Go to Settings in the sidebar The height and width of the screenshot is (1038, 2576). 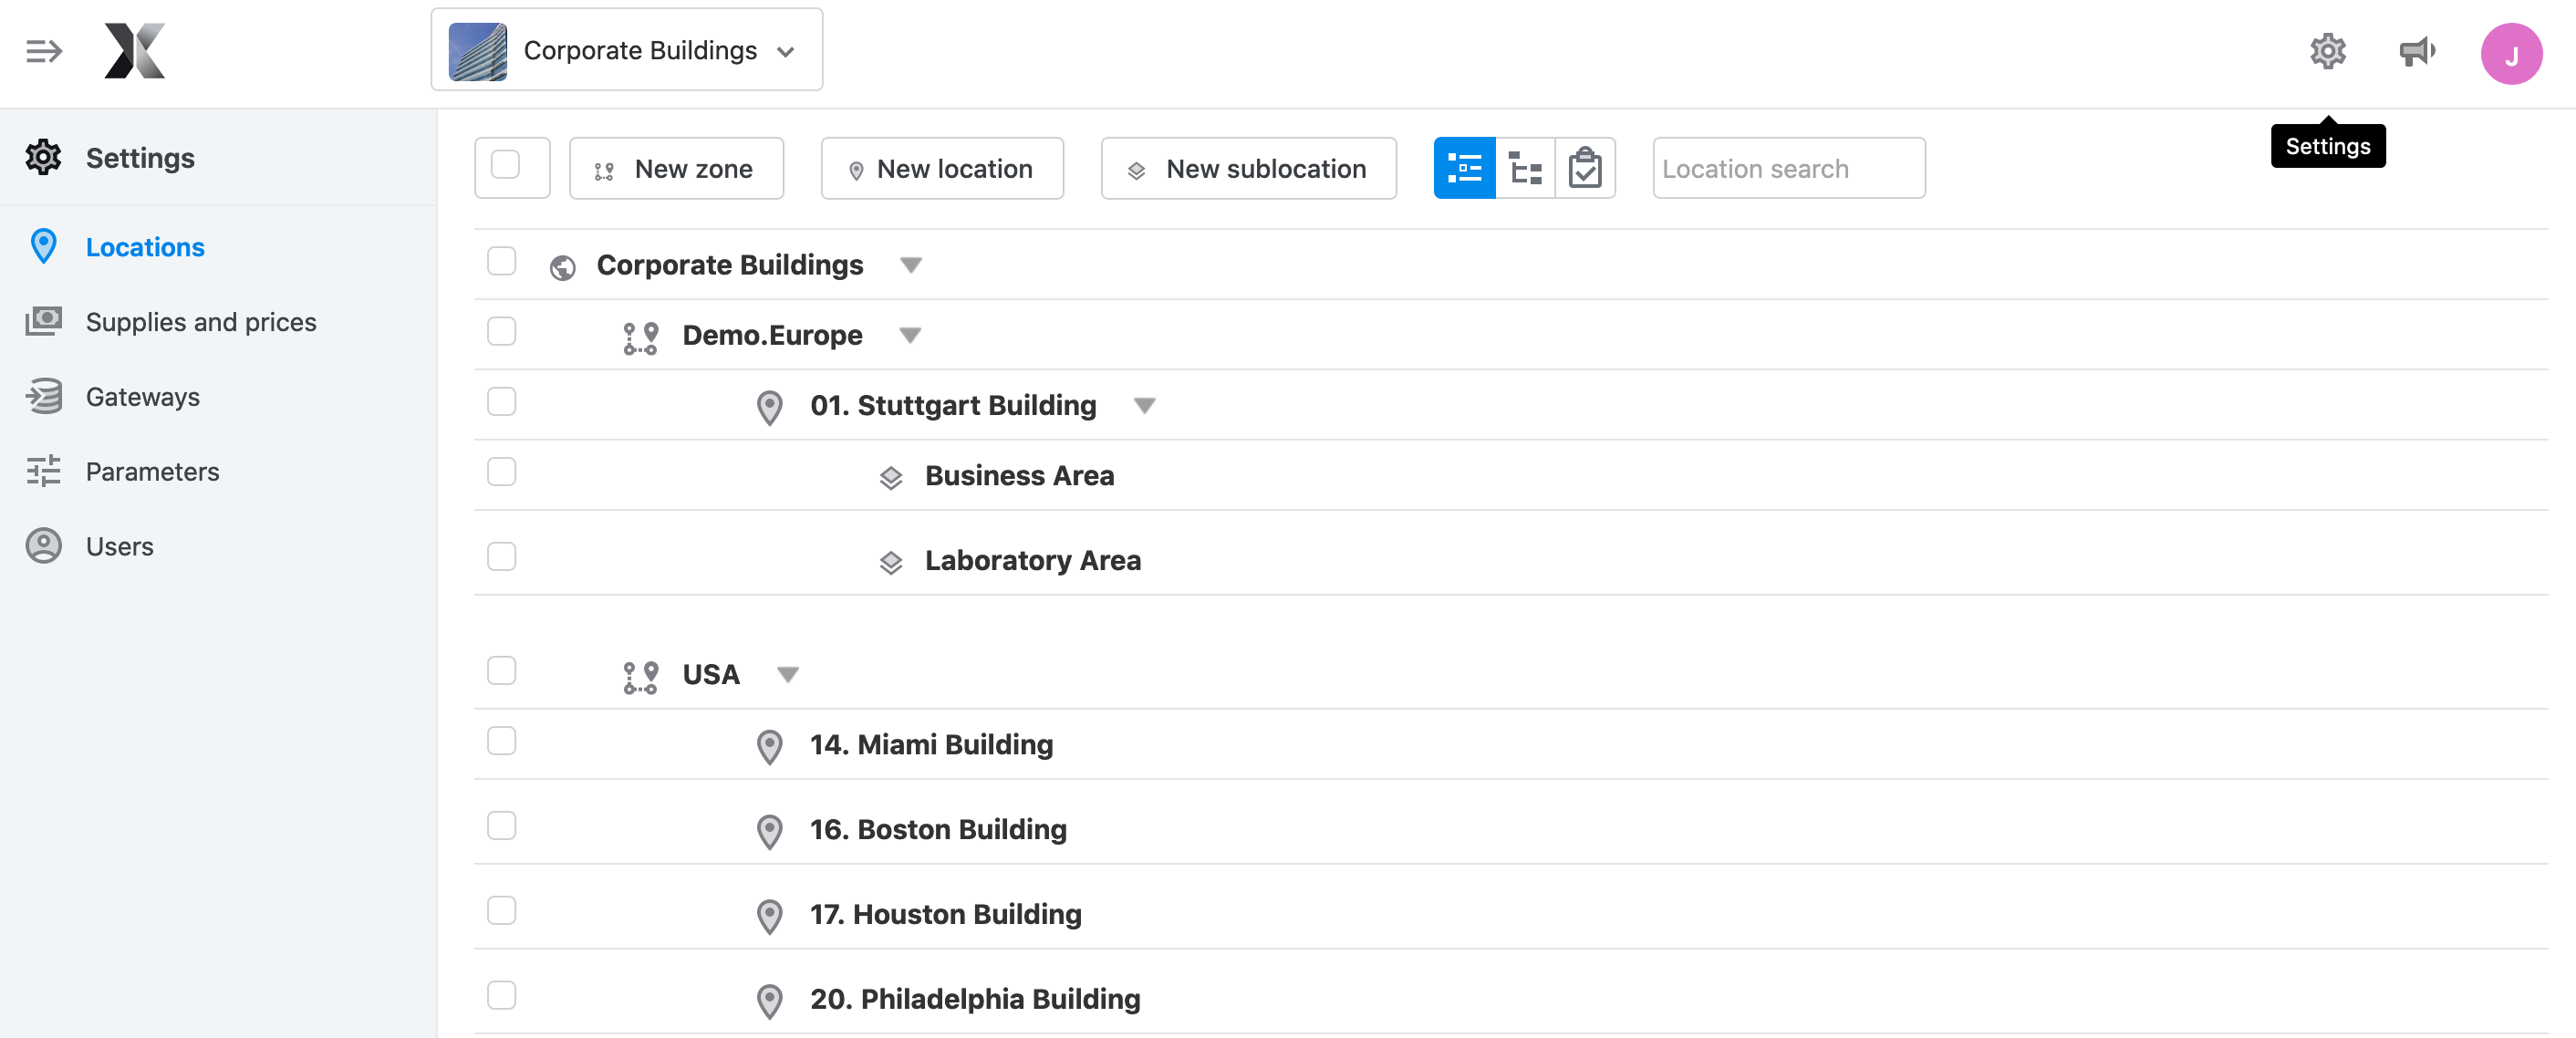coord(140,157)
